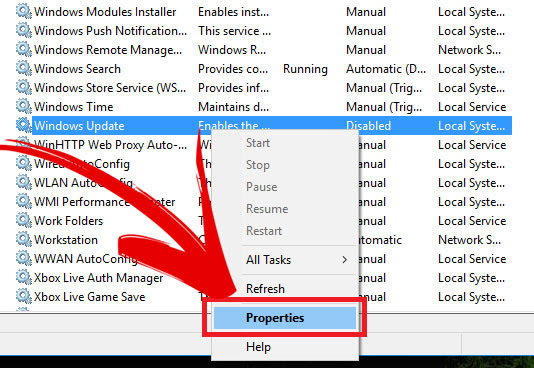This screenshot has width=534, height=368.
Task: Click gear icon beside Windows Push Notification
Action: point(23,31)
